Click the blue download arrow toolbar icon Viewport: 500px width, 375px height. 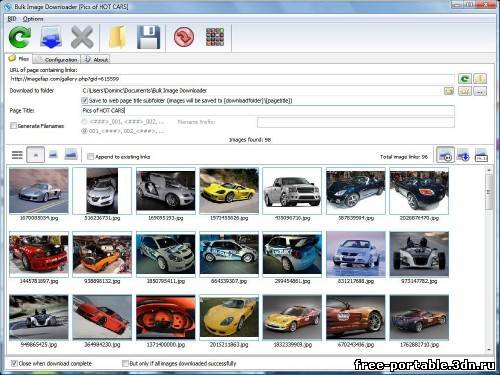(x=51, y=37)
